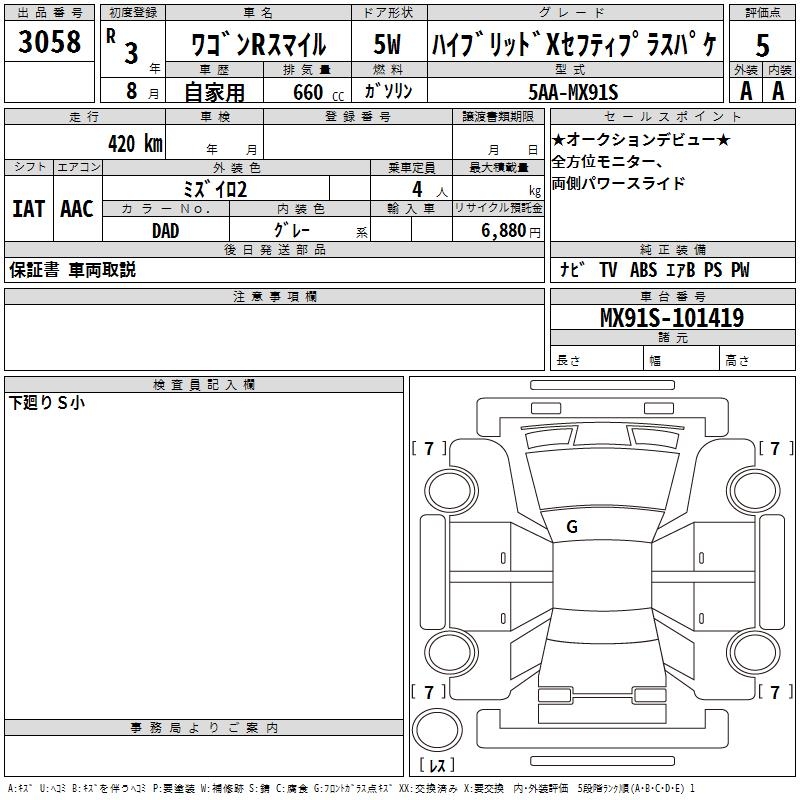
Task: Select the 初度登録 header
Action: pyautogui.click(x=133, y=13)
